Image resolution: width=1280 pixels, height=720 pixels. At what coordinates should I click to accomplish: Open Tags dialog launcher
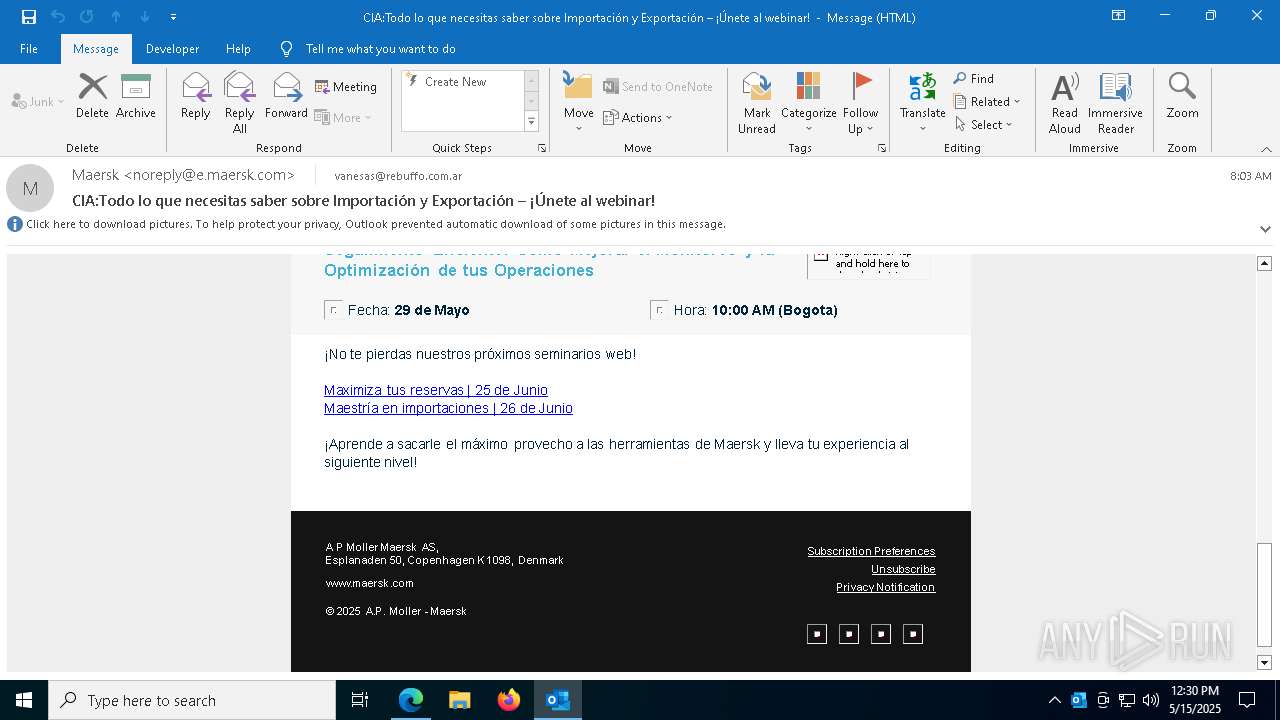pyautogui.click(x=882, y=148)
